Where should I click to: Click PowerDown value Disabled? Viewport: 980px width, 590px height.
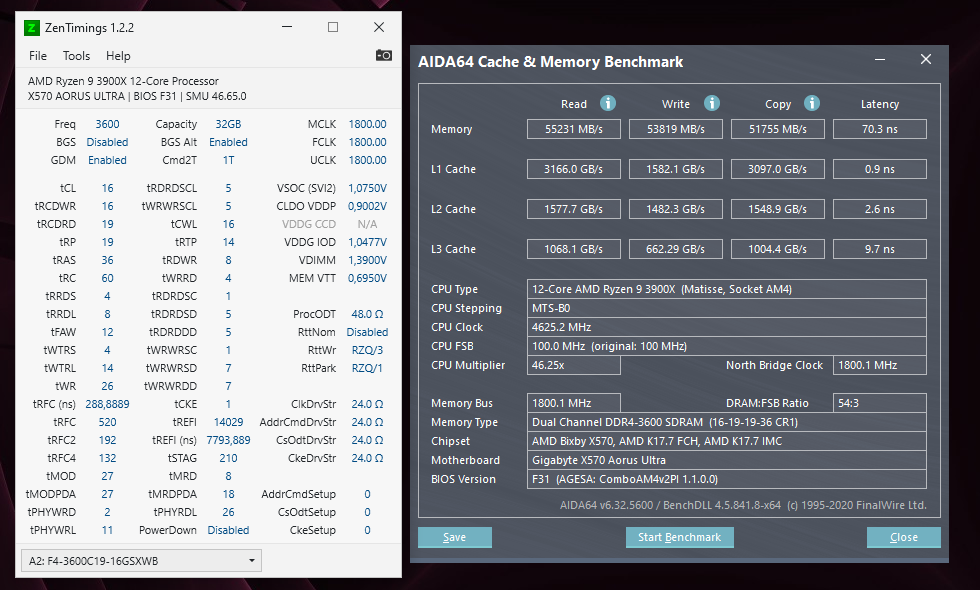pos(228,530)
